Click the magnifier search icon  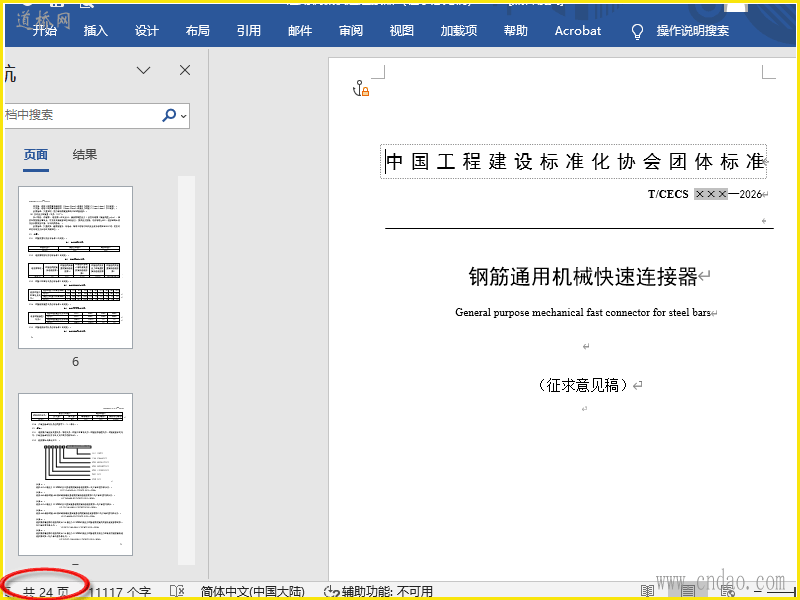click(x=169, y=115)
